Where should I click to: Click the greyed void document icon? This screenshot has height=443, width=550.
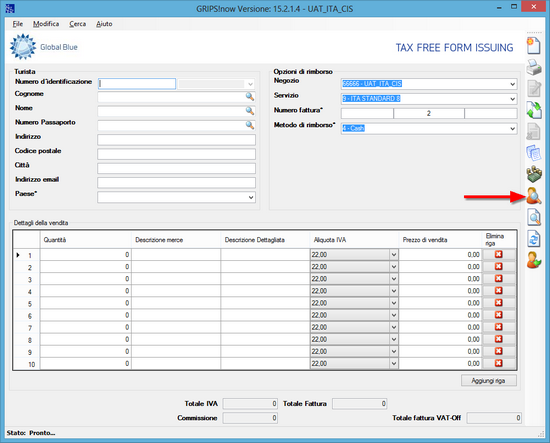coord(534,132)
